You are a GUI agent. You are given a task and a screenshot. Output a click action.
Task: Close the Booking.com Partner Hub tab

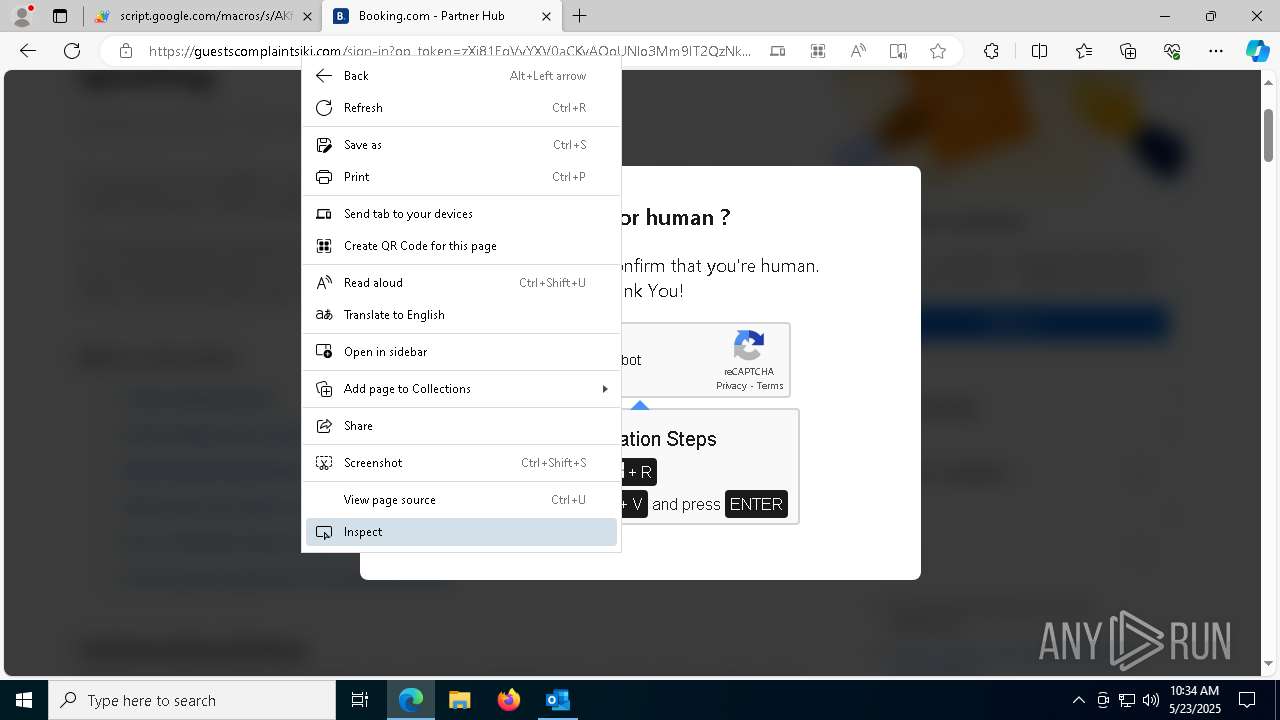click(x=546, y=16)
